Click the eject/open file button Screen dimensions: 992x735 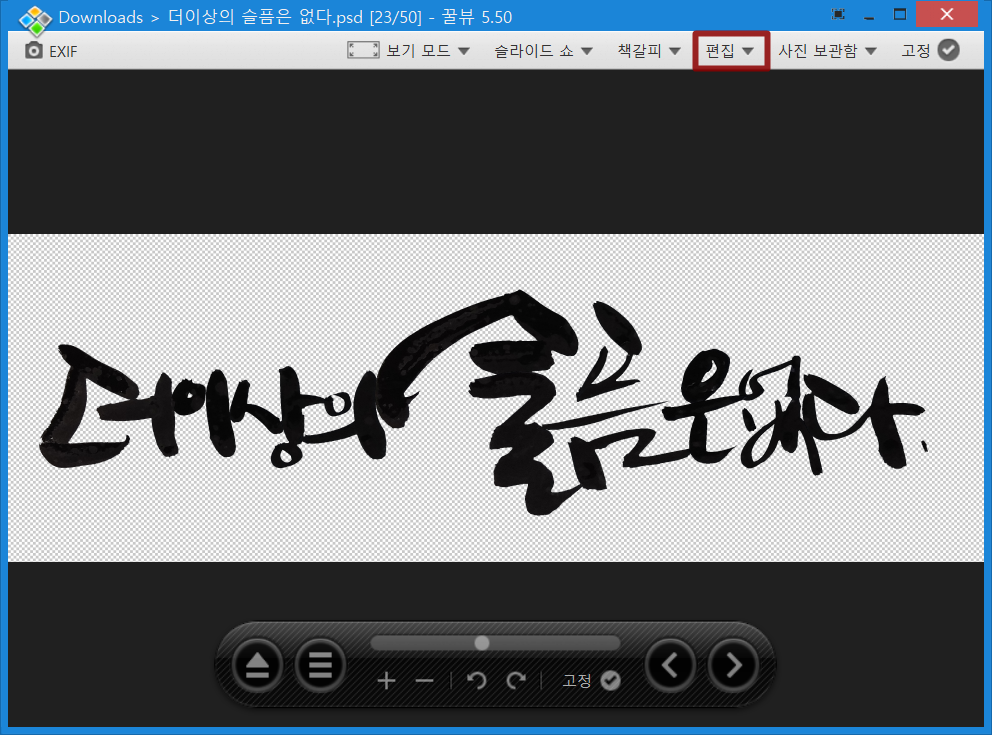point(257,665)
